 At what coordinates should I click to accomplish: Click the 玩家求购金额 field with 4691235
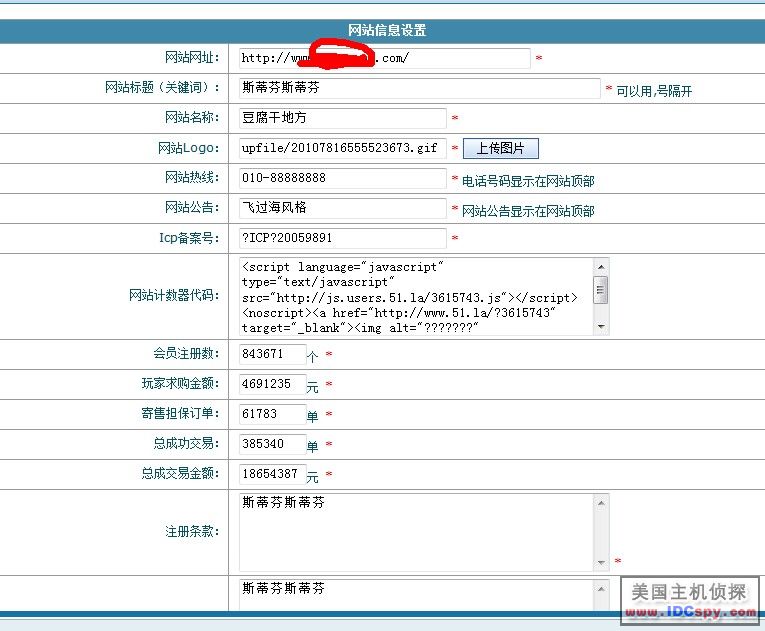pyautogui.click(x=272, y=384)
